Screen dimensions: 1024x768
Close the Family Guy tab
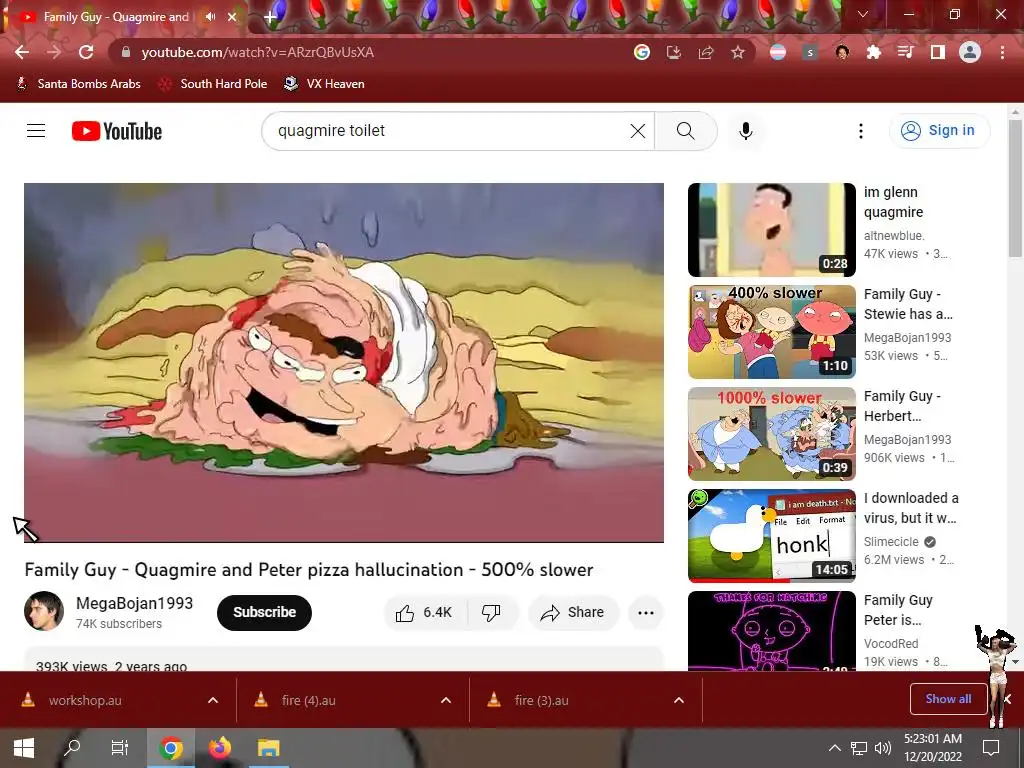click(x=232, y=17)
